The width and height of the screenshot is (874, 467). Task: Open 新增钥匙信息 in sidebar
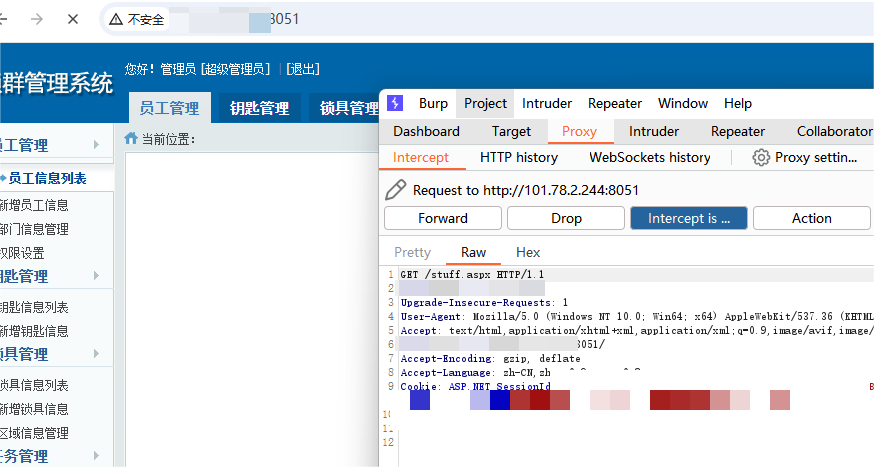tap(34, 332)
